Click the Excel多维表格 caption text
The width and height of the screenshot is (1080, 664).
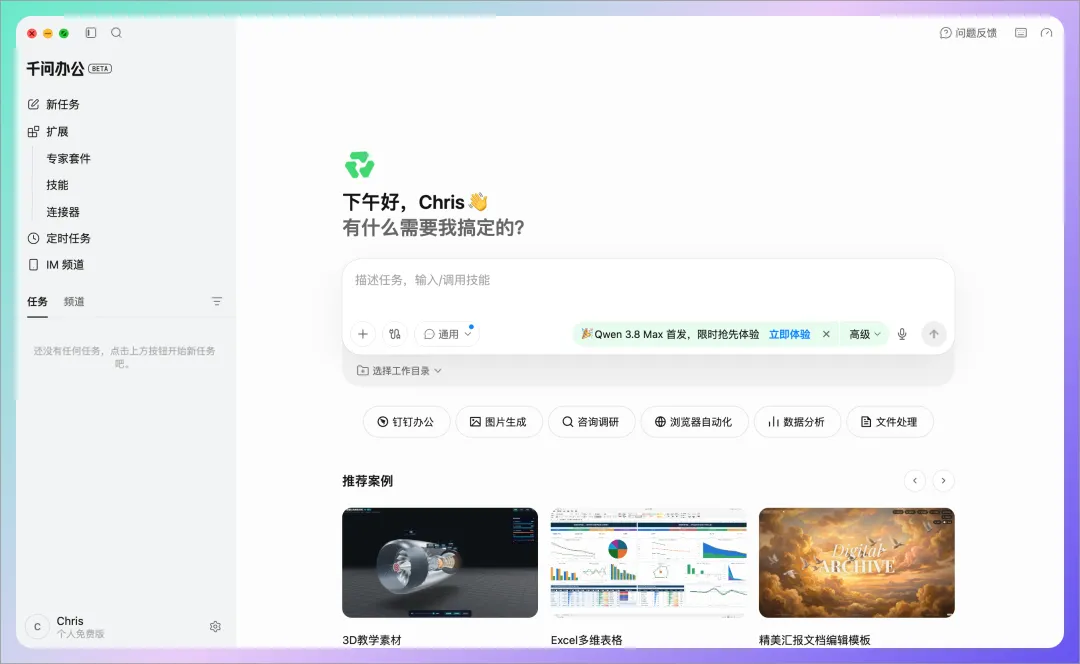586,640
